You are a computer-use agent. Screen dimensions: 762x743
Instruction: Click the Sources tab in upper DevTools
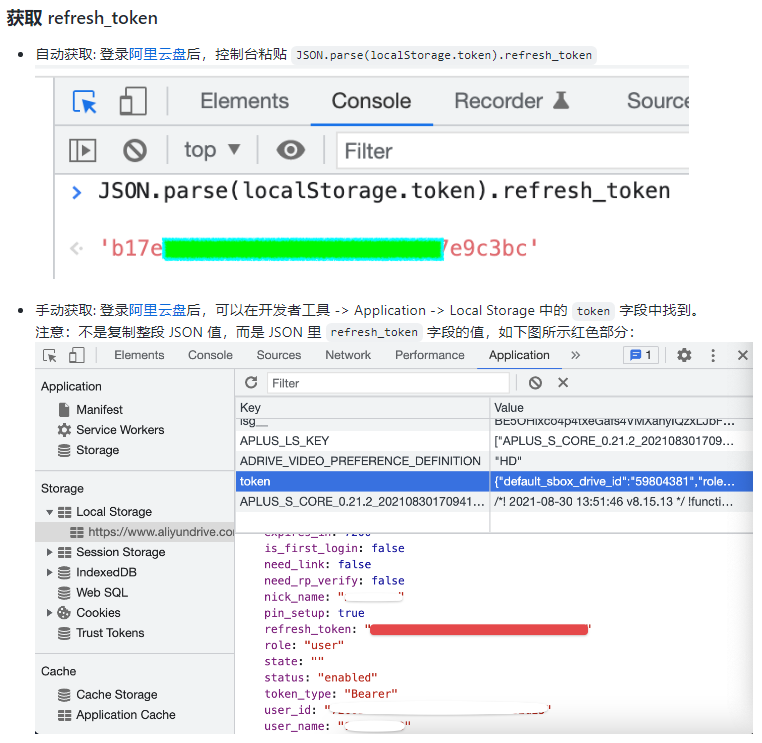click(658, 101)
